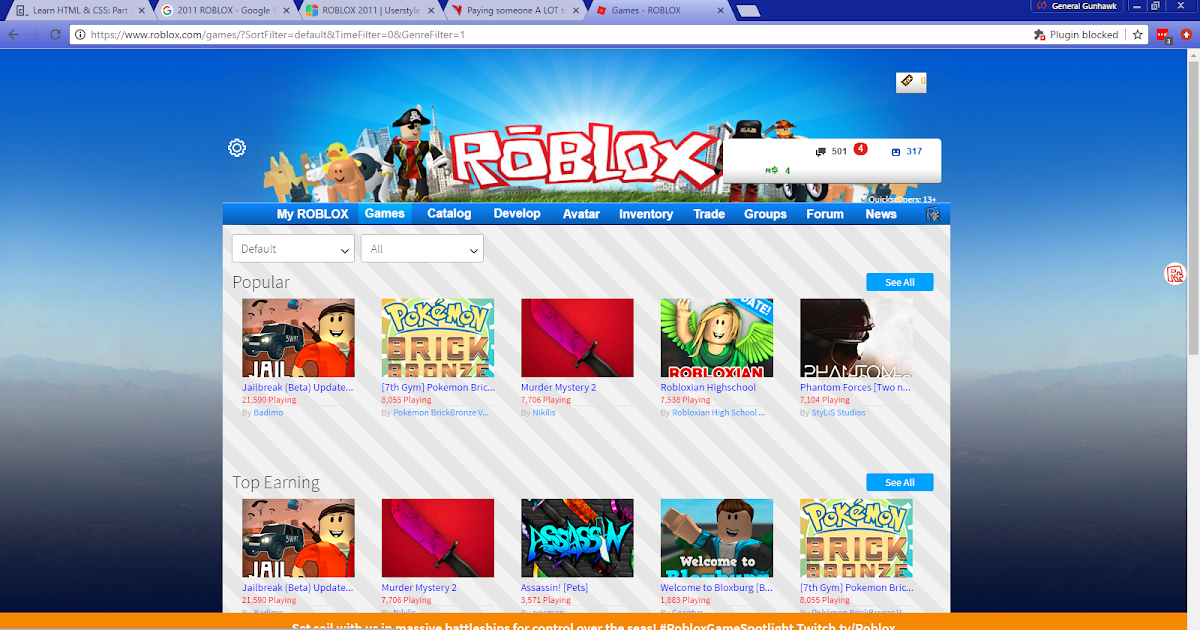Open Welcome to Bloxburg link
The height and width of the screenshot is (630, 1200).
point(716,588)
